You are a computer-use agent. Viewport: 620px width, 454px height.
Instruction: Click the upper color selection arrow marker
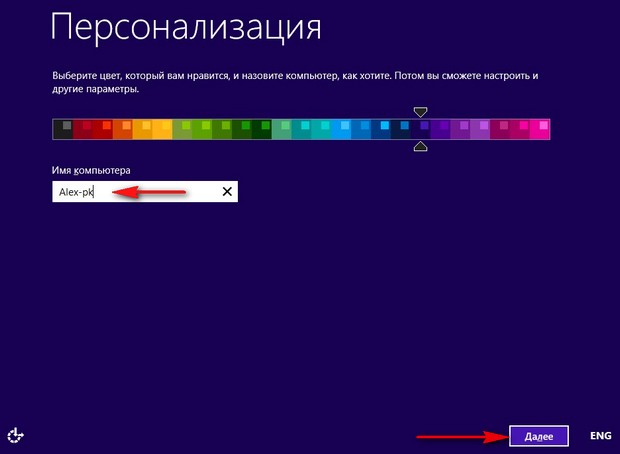coord(420,112)
